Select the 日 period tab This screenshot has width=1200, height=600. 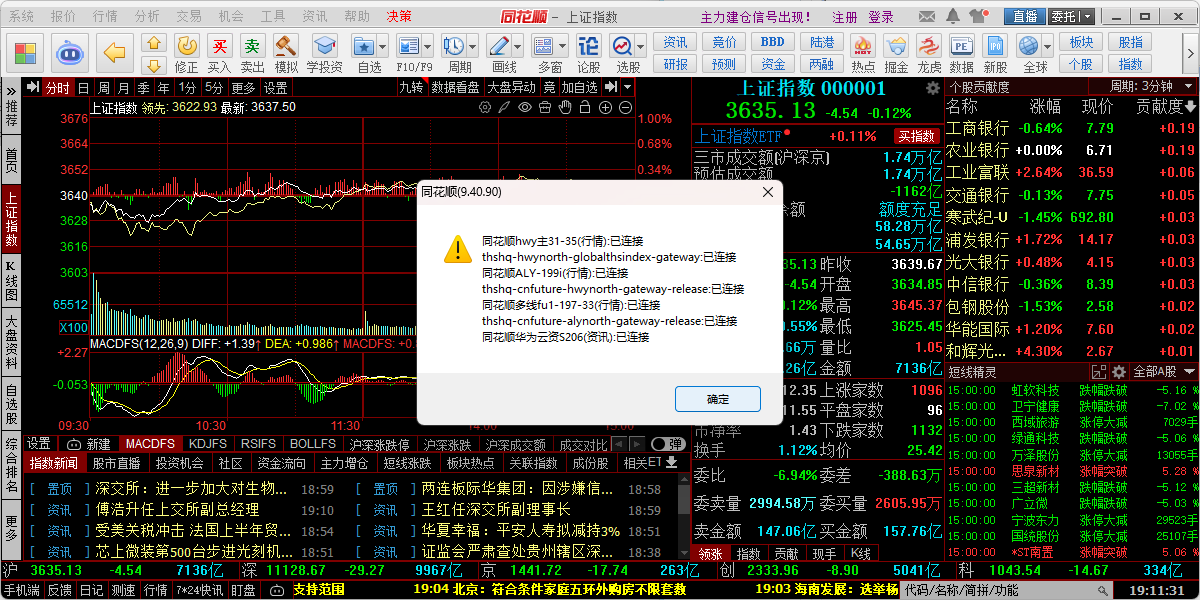pos(84,87)
